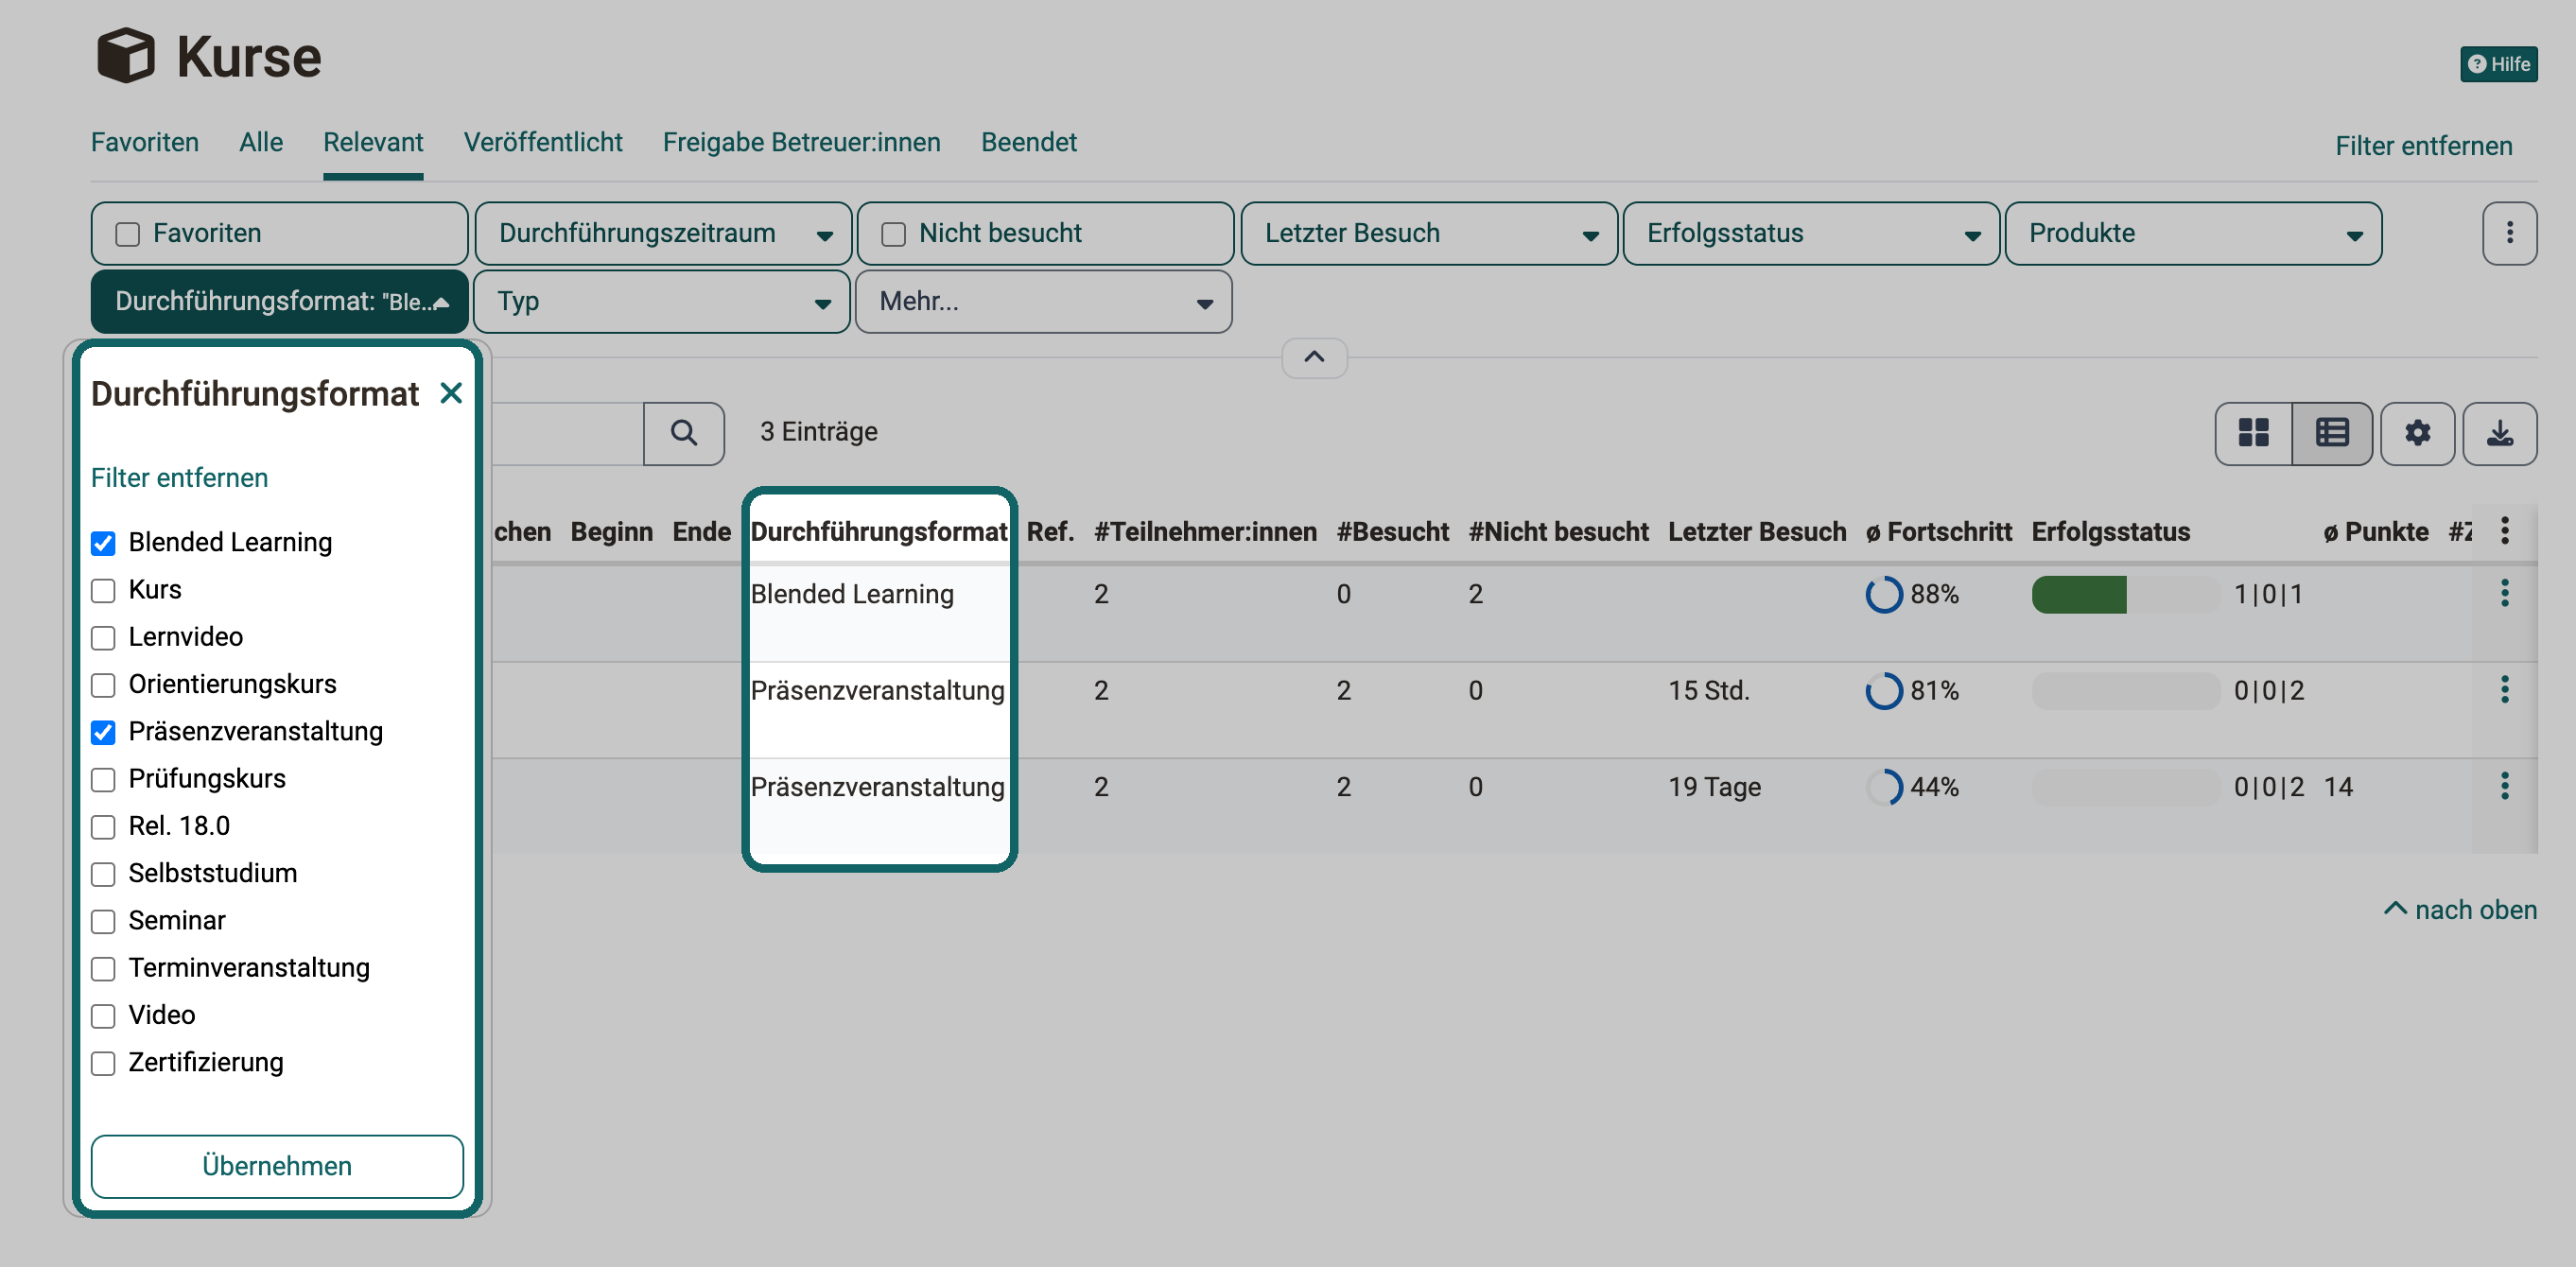The image size is (2576, 1267).
Task: Uncheck Blended Learning format
Action: pos(103,543)
